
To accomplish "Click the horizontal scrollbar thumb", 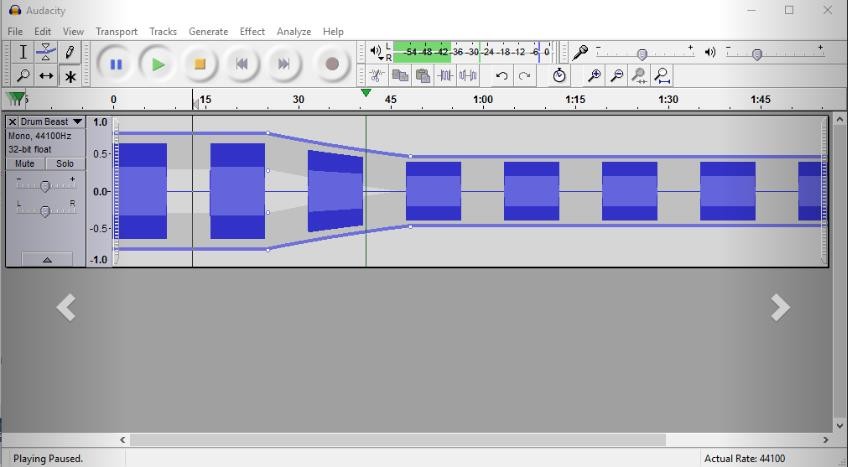I will pos(398,440).
